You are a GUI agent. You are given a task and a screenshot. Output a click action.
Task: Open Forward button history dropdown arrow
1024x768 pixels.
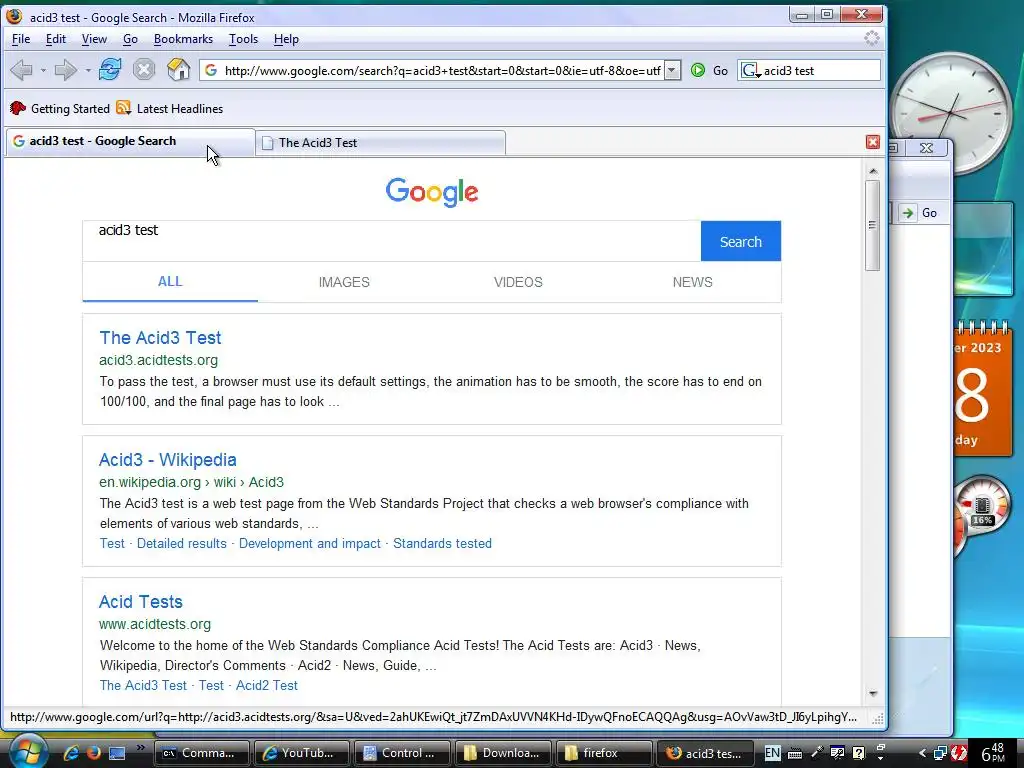[88, 71]
